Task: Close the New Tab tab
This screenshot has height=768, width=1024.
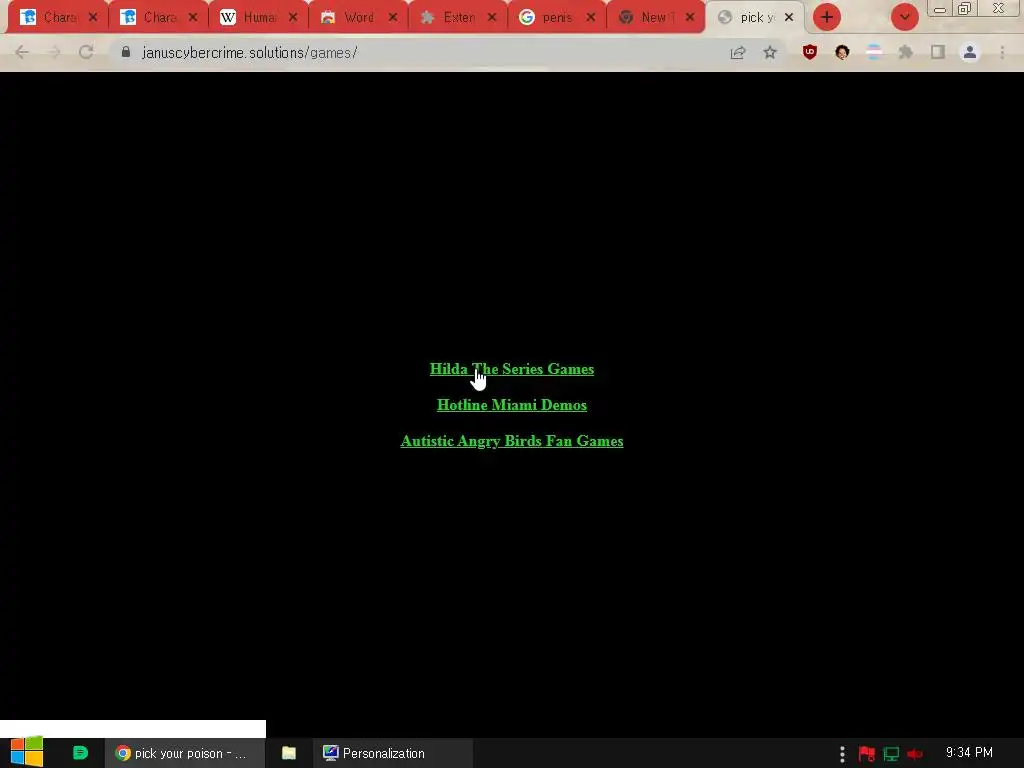Action: 690,18
